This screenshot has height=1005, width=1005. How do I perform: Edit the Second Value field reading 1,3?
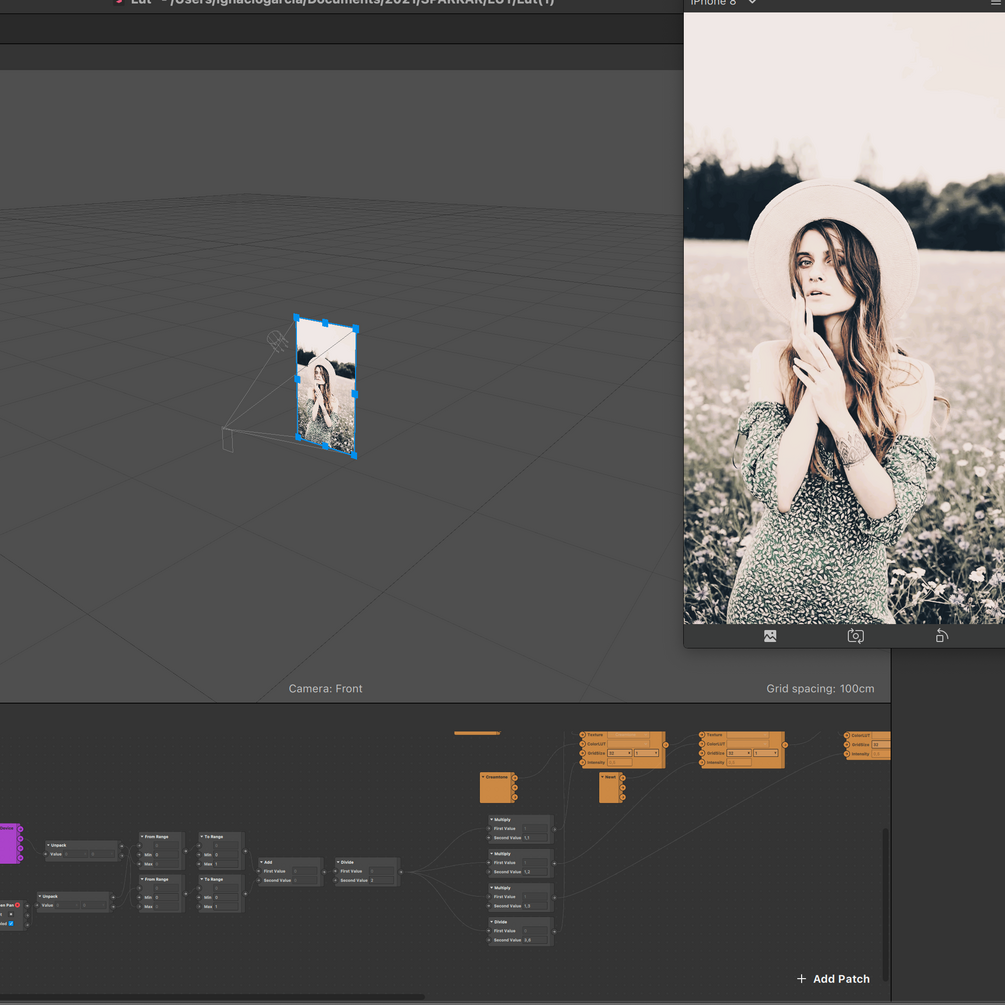pyautogui.click(x=536, y=906)
